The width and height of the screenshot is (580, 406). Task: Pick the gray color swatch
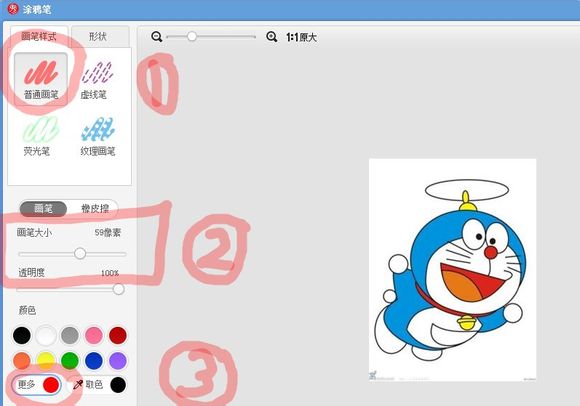pyautogui.click(x=70, y=336)
